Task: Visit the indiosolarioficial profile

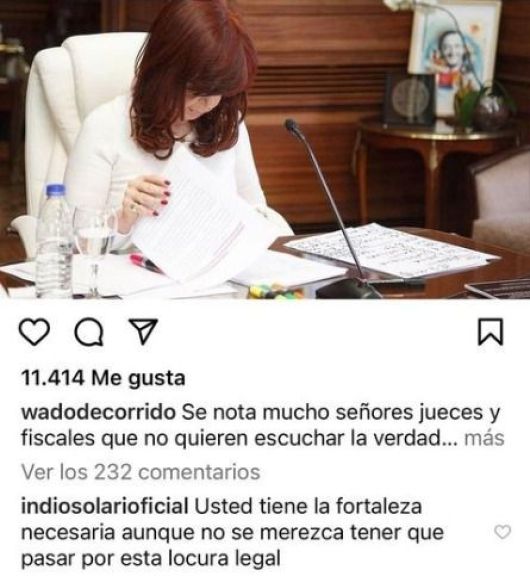Action: pyautogui.click(x=105, y=507)
